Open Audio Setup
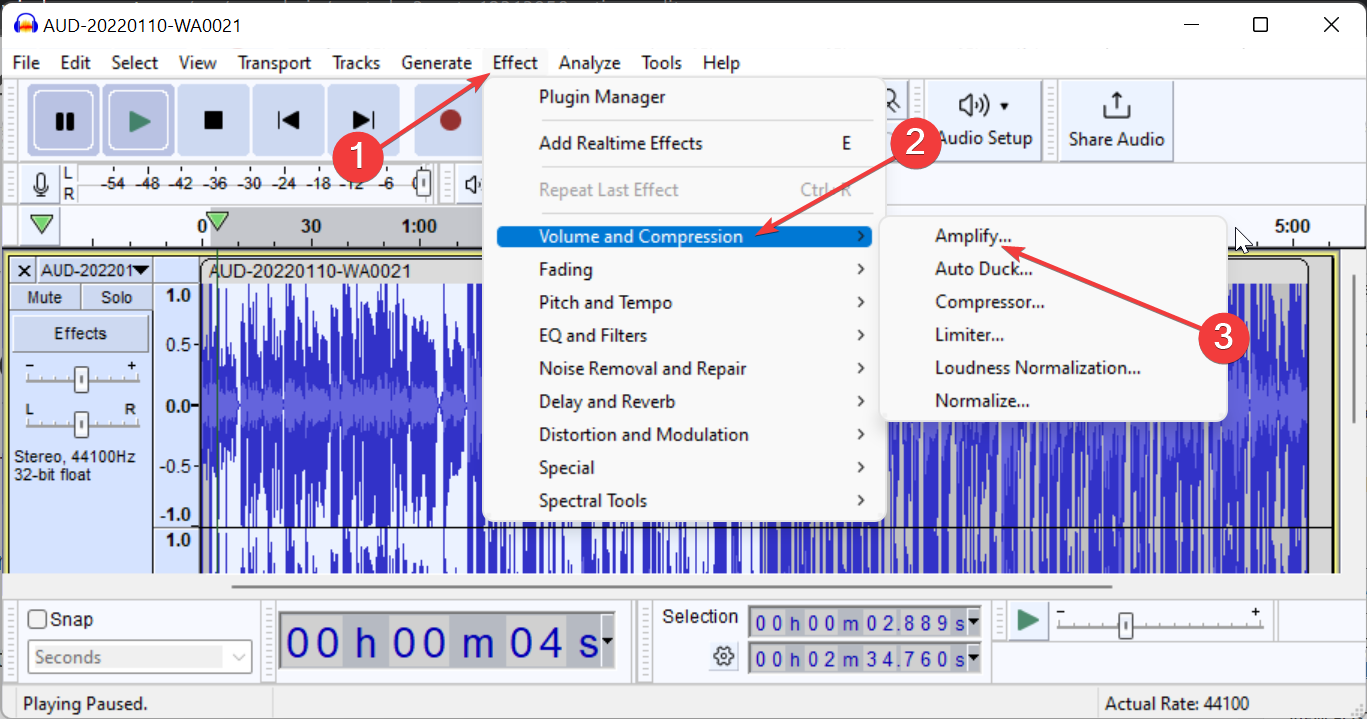Viewport: 1367px width, 719px height. pos(984,120)
